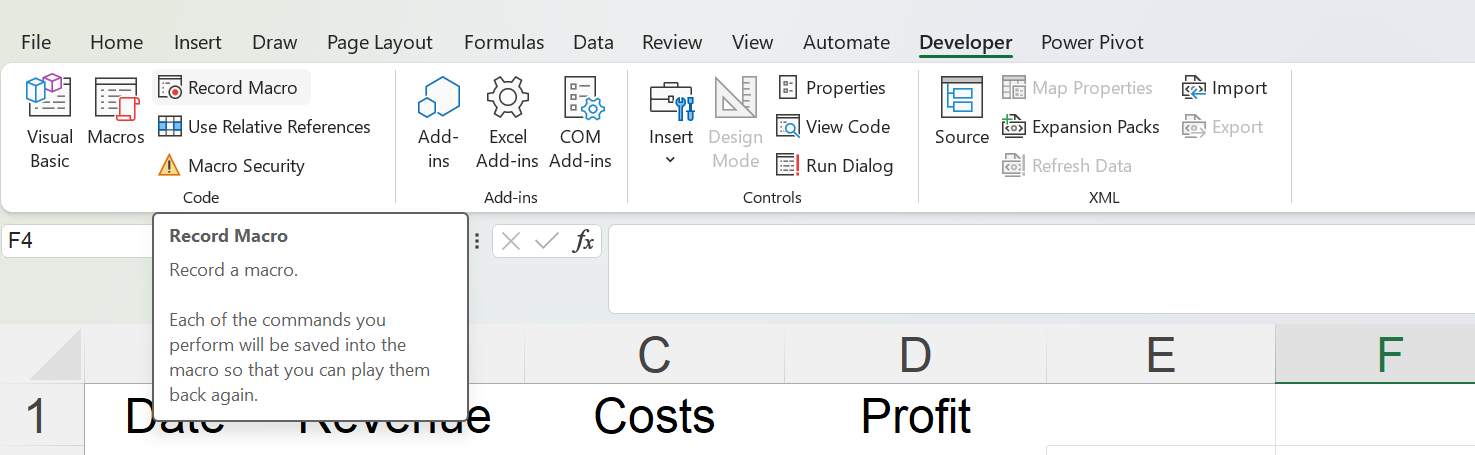Select column E header
The width and height of the screenshot is (1475, 455).
pos(1161,355)
